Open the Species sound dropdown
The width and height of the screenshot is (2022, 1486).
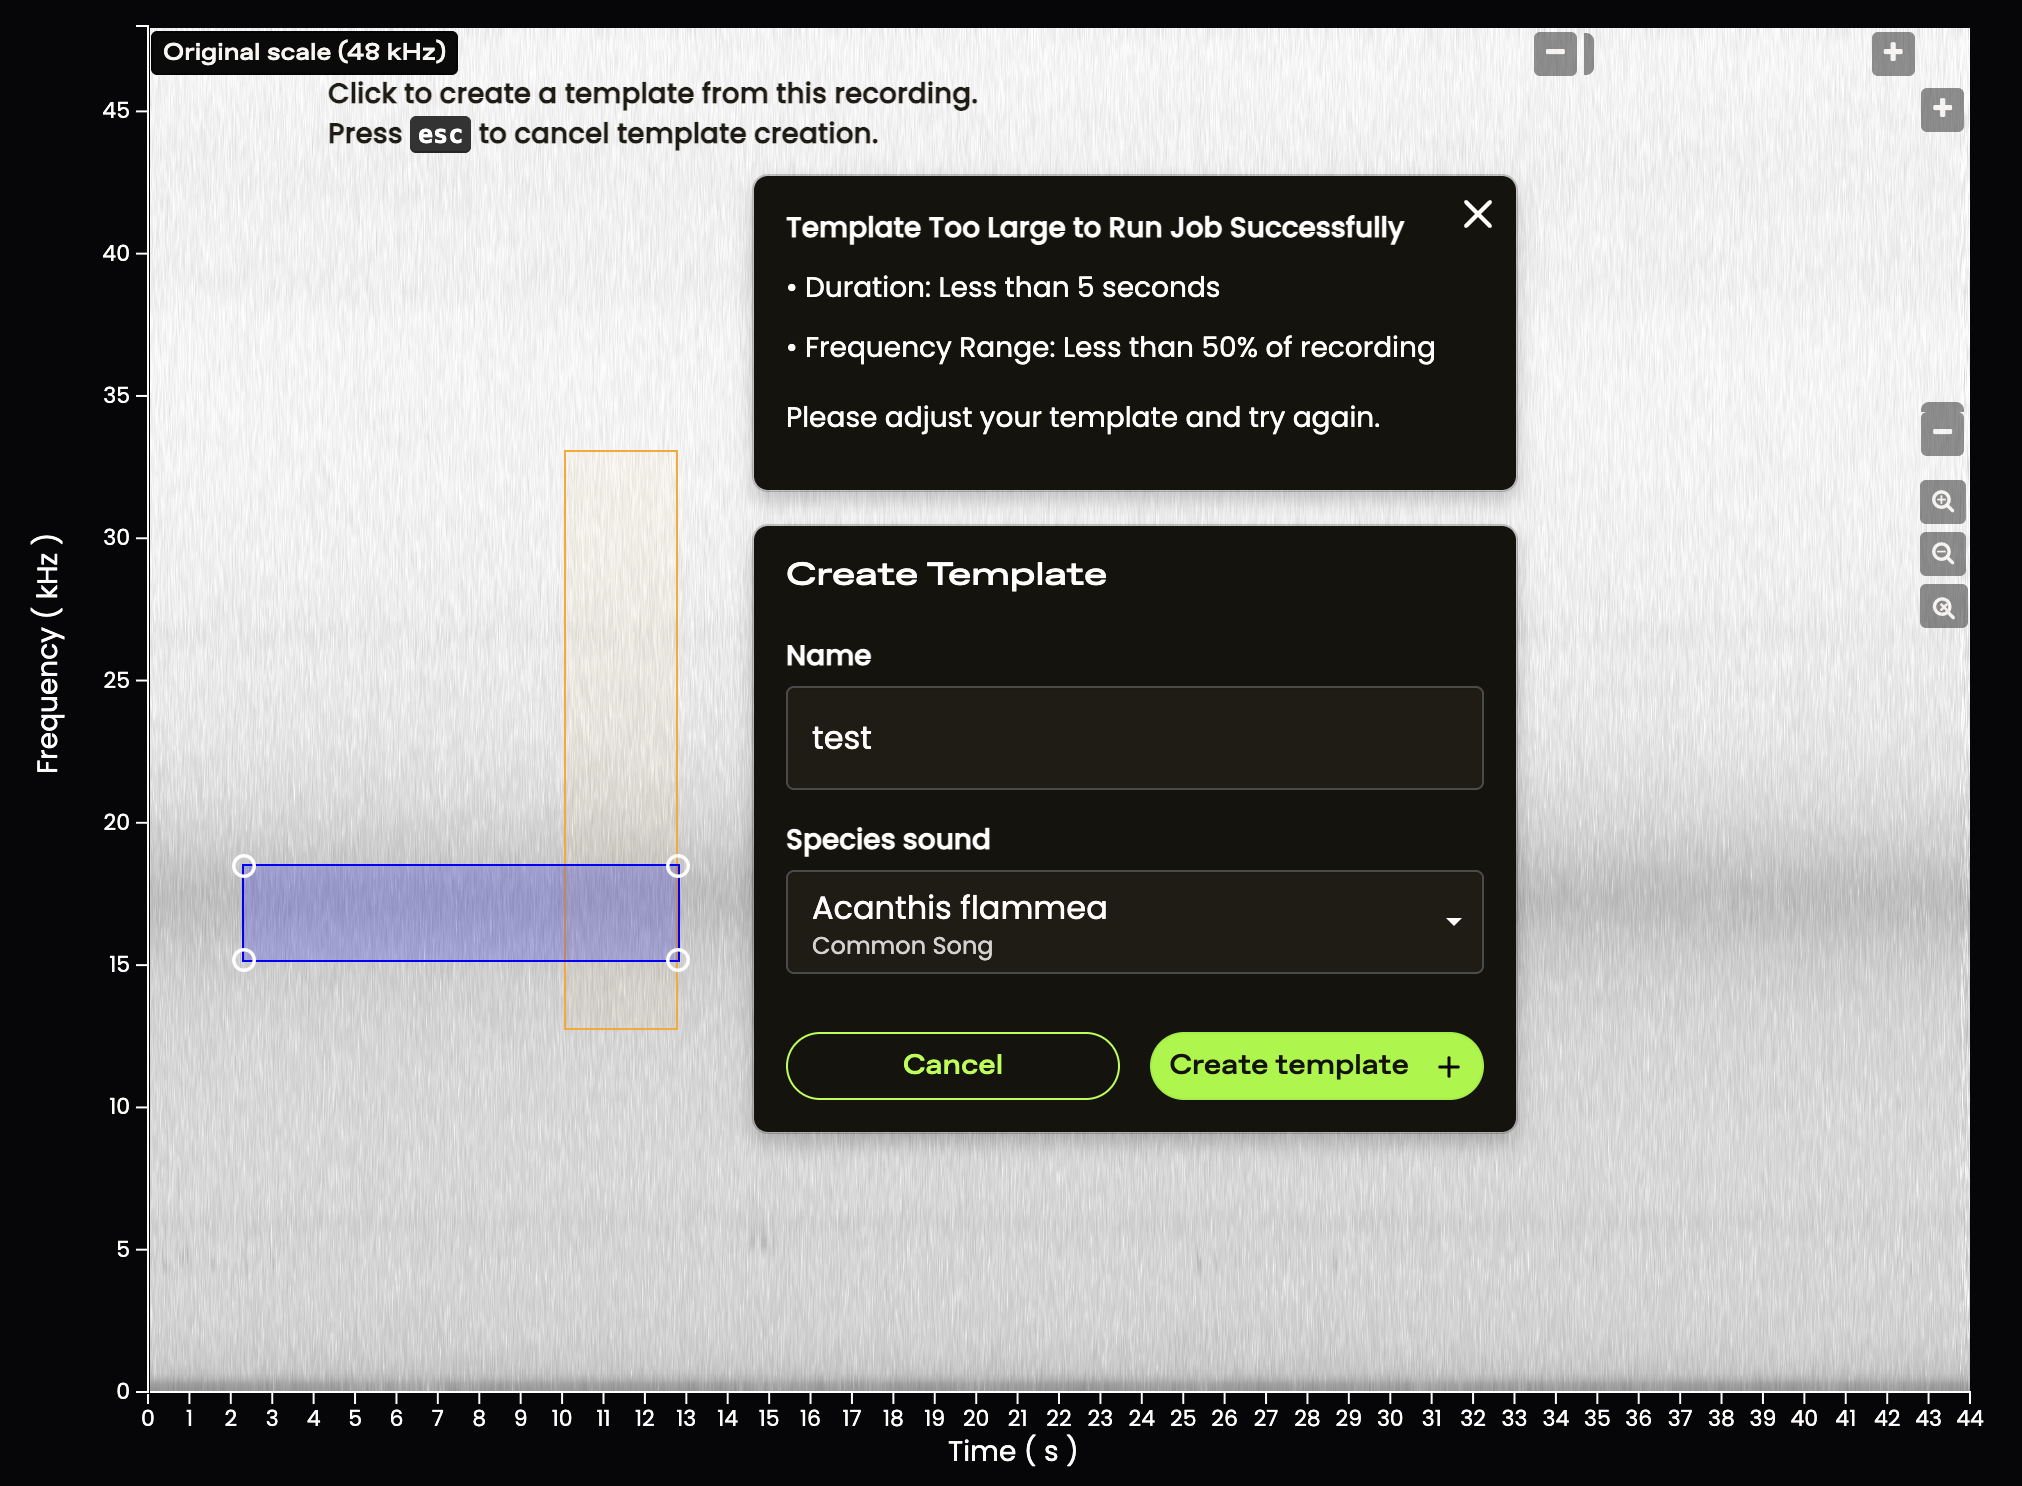pyautogui.click(x=1134, y=922)
